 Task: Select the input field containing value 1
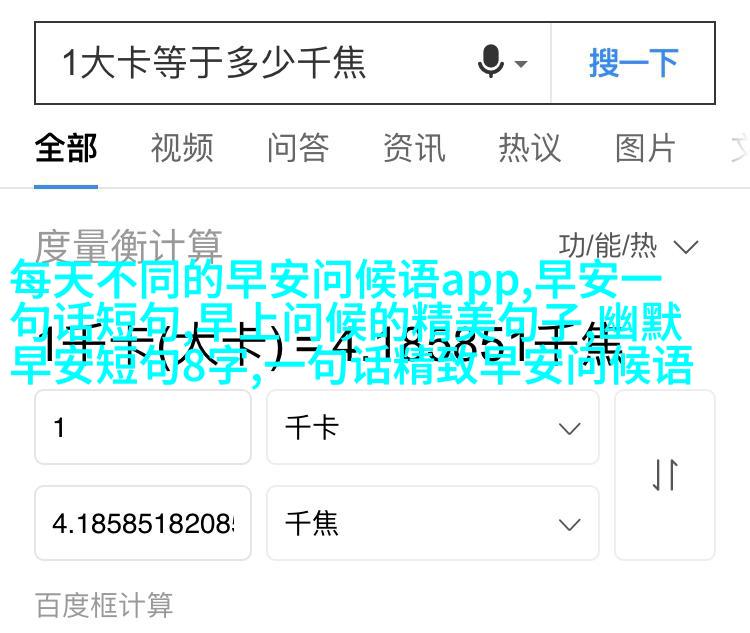point(143,427)
